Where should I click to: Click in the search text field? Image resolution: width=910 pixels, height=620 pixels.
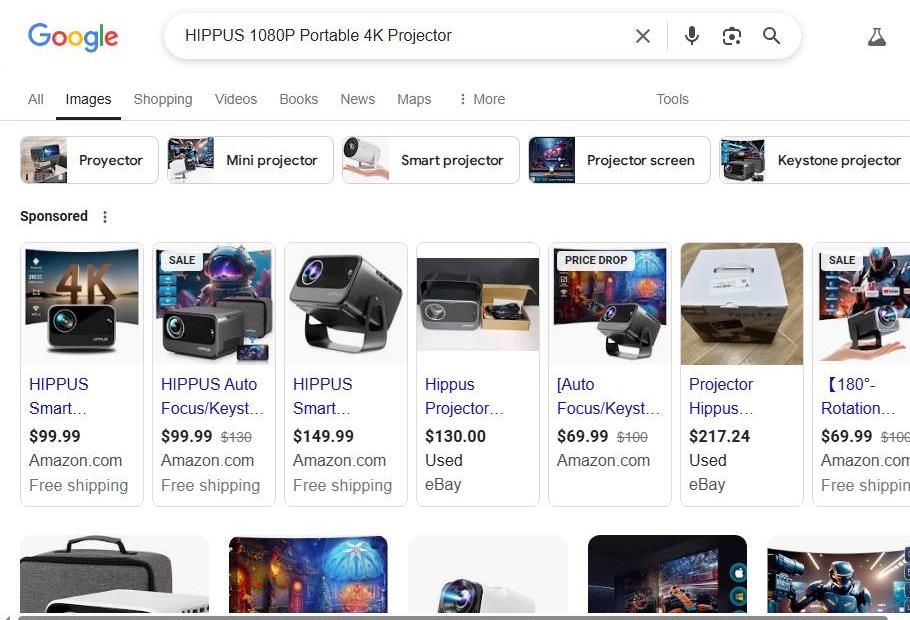[x=400, y=36]
